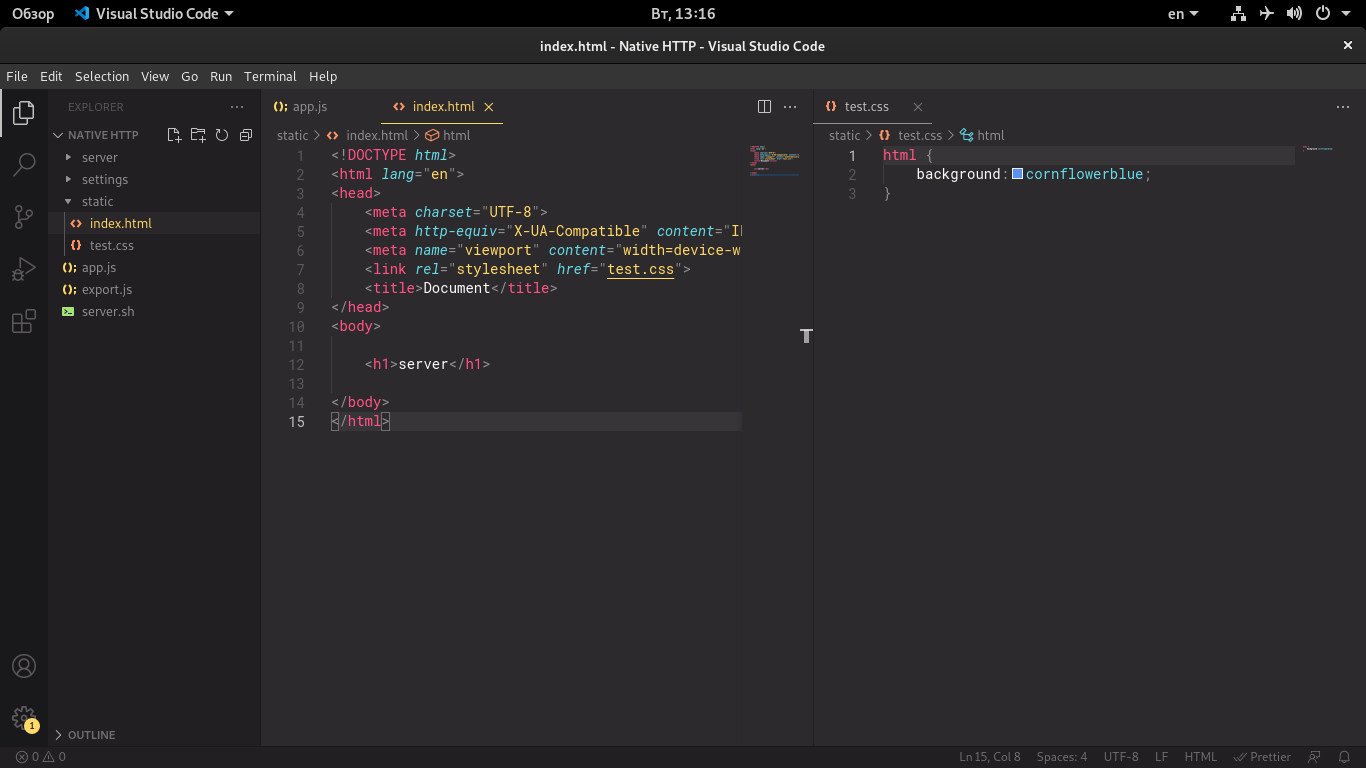The image size is (1366, 768).
Task: Open more actions for index.html editor group
Action: pos(790,106)
